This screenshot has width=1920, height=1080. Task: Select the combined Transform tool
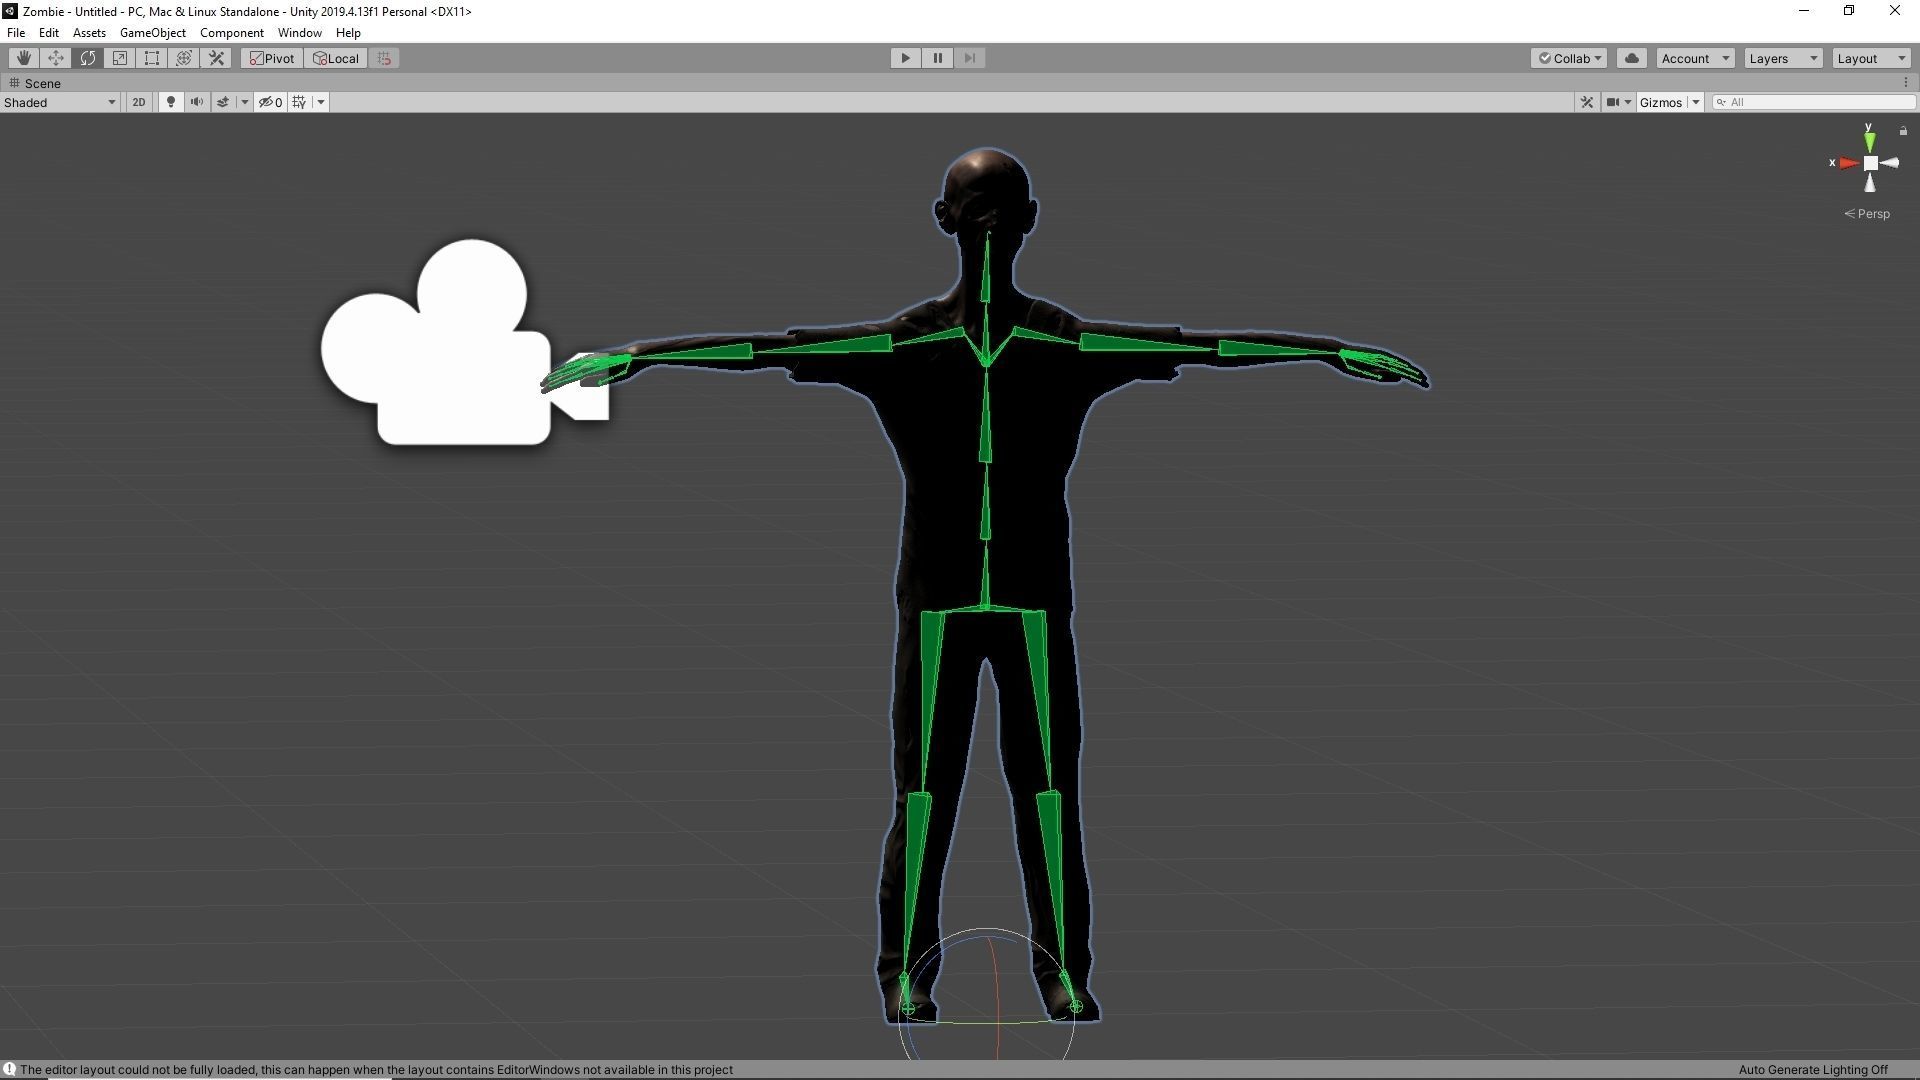pyautogui.click(x=184, y=58)
